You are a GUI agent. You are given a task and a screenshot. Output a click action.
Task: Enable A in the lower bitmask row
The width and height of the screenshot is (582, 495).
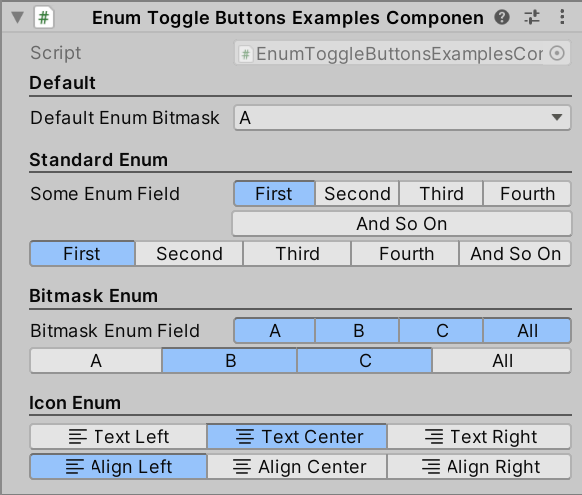96,360
